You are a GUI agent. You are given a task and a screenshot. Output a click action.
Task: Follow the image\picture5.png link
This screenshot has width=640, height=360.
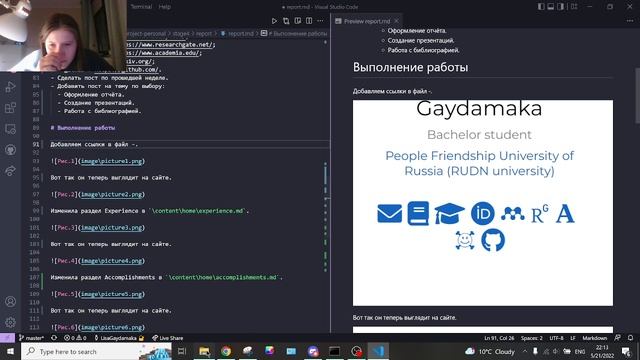[111, 294]
